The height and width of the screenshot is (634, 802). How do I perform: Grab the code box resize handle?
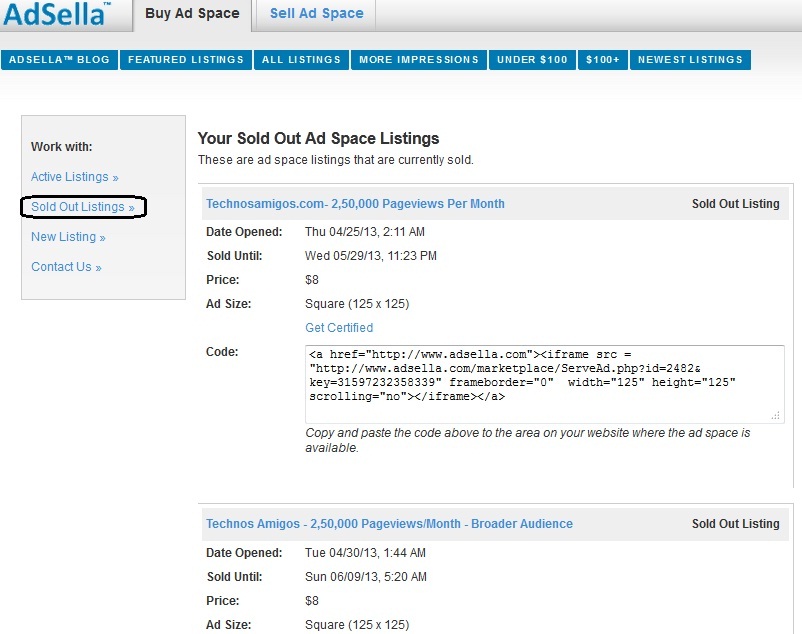click(x=777, y=414)
